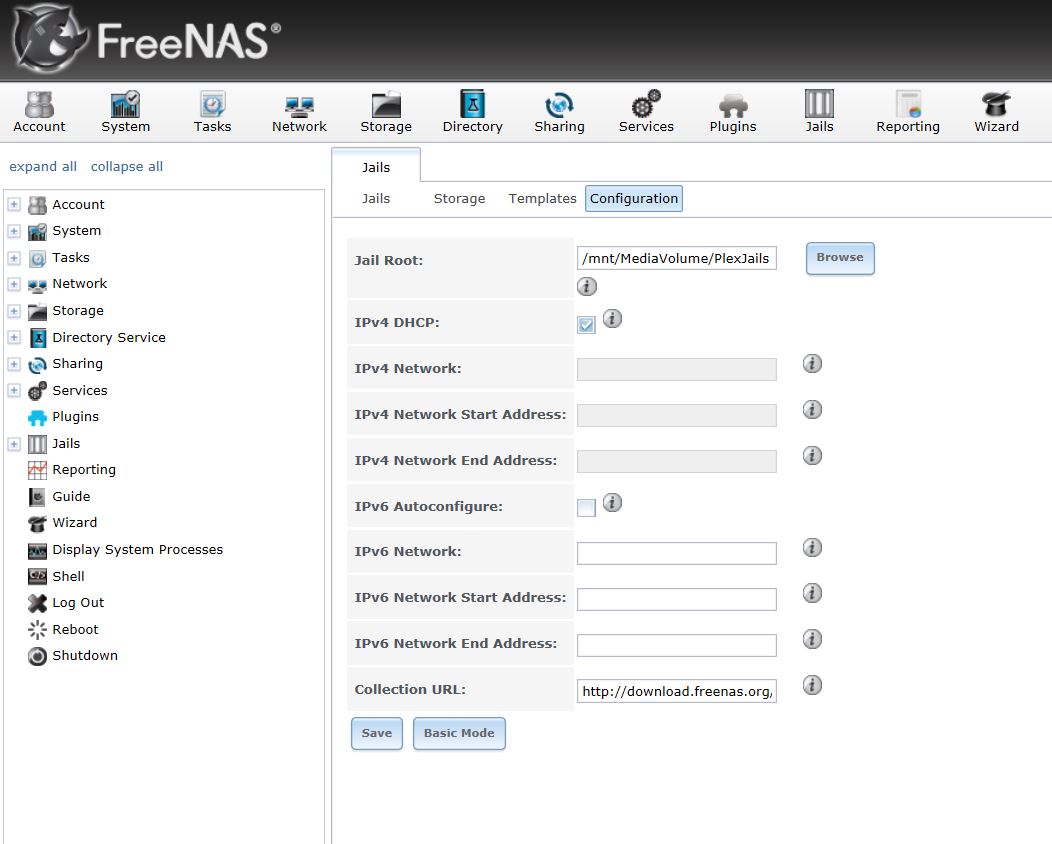Image resolution: width=1052 pixels, height=844 pixels.
Task: Open Tasks in the top toolbar
Action: coord(212,112)
